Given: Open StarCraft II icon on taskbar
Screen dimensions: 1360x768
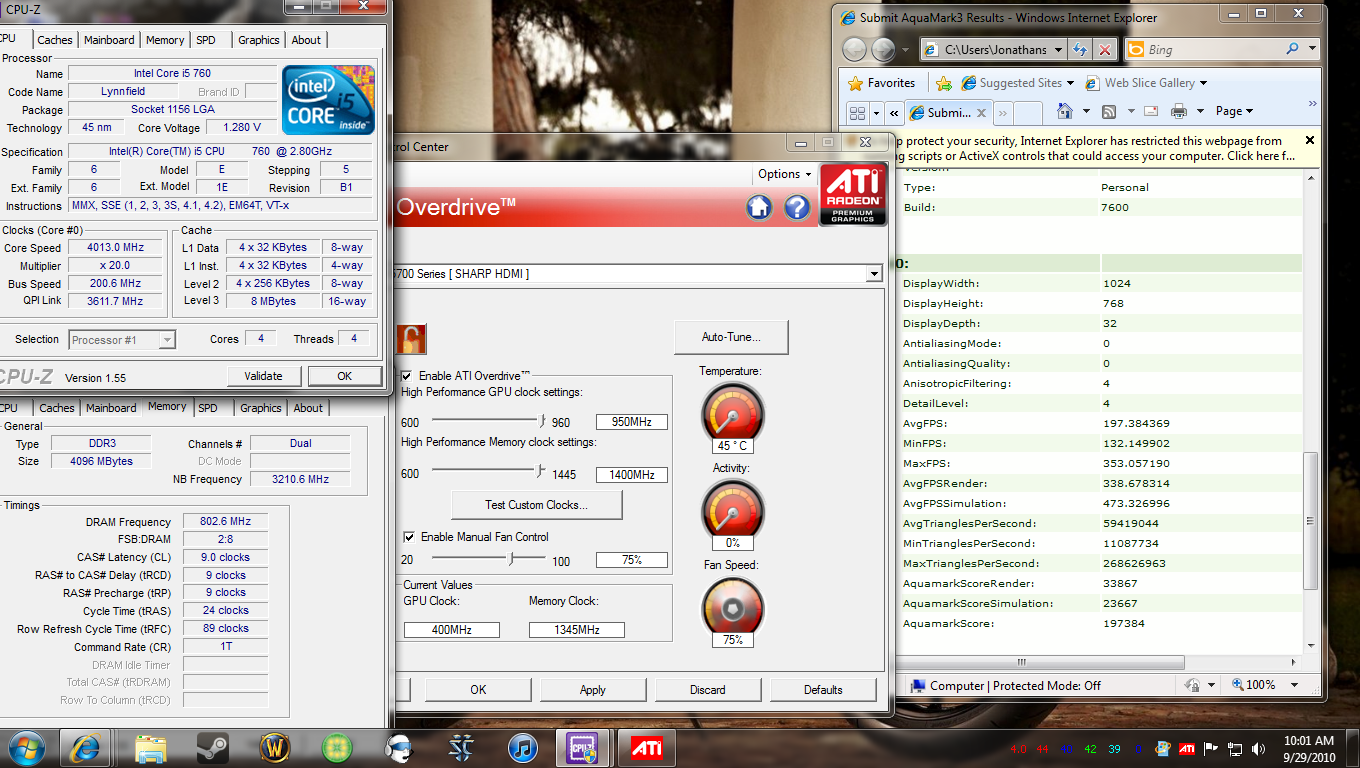Looking at the screenshot, I should click(x=461, y=747).
